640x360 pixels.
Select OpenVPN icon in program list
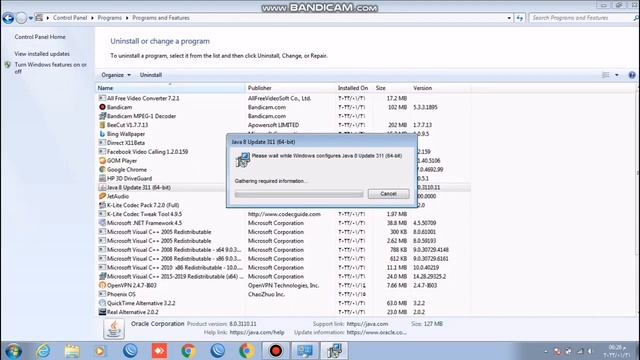point(102,285)
